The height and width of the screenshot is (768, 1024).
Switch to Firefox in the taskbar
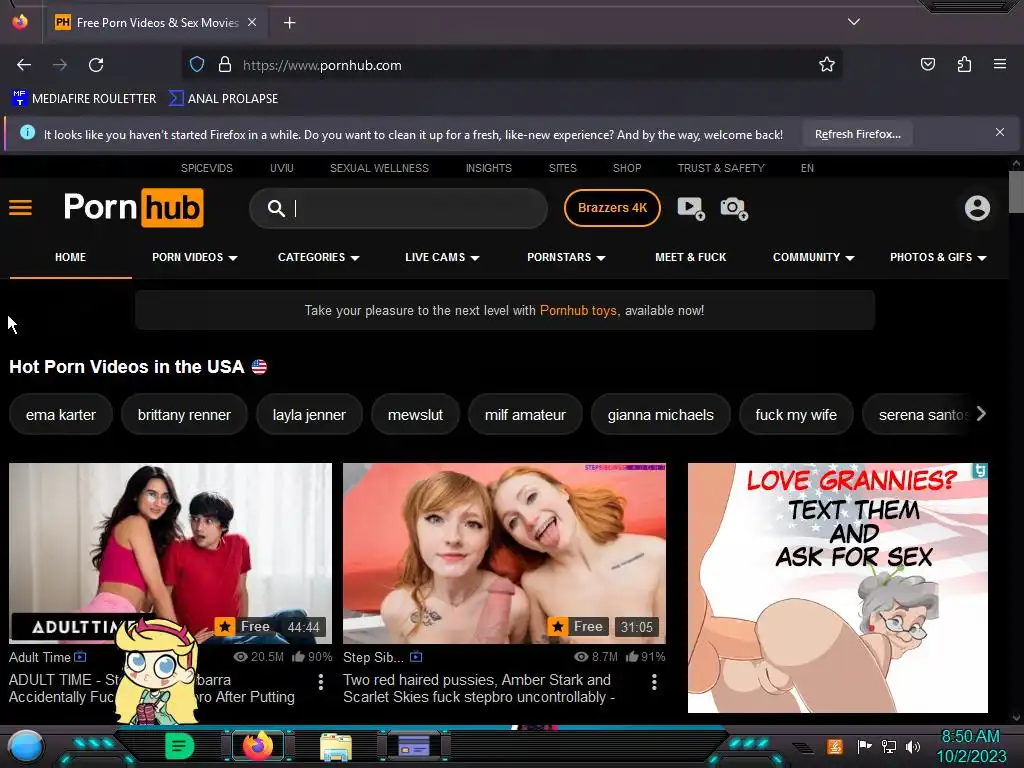coord(258,746)
